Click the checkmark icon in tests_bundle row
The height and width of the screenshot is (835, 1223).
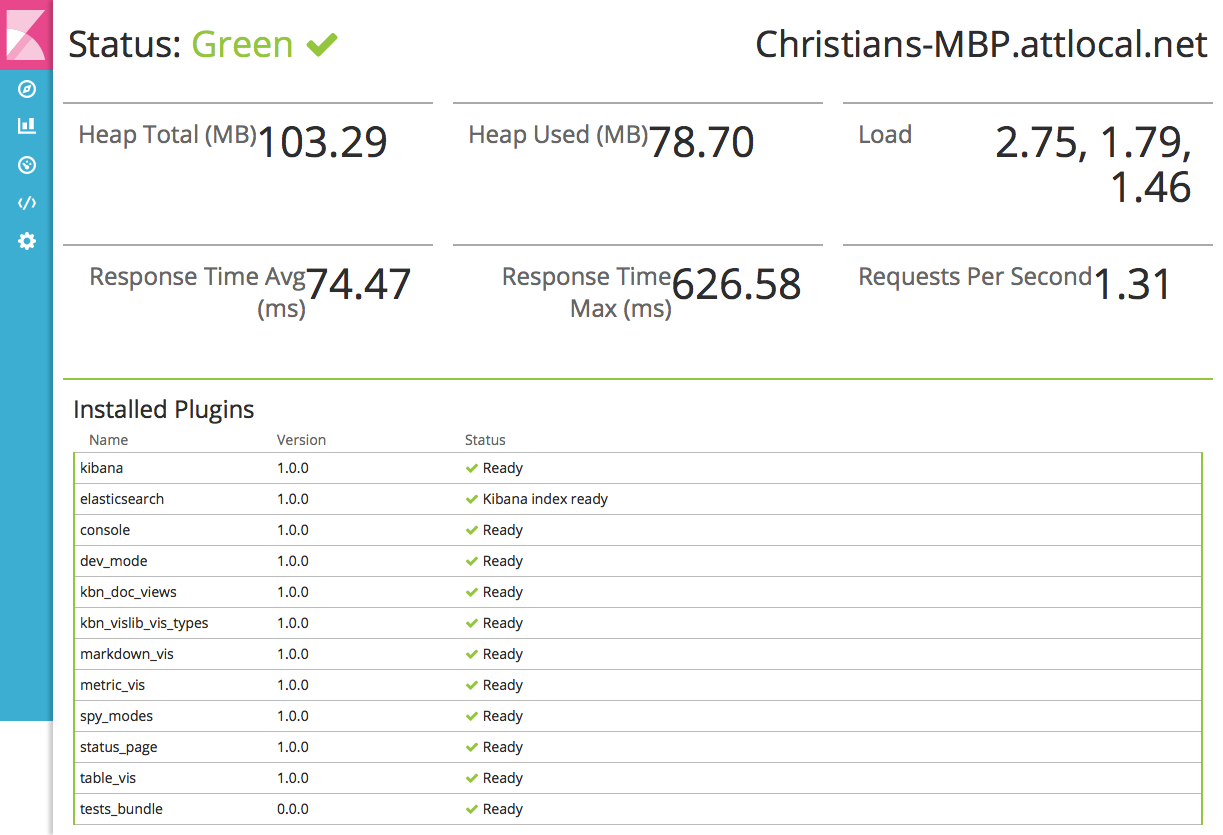471,809
